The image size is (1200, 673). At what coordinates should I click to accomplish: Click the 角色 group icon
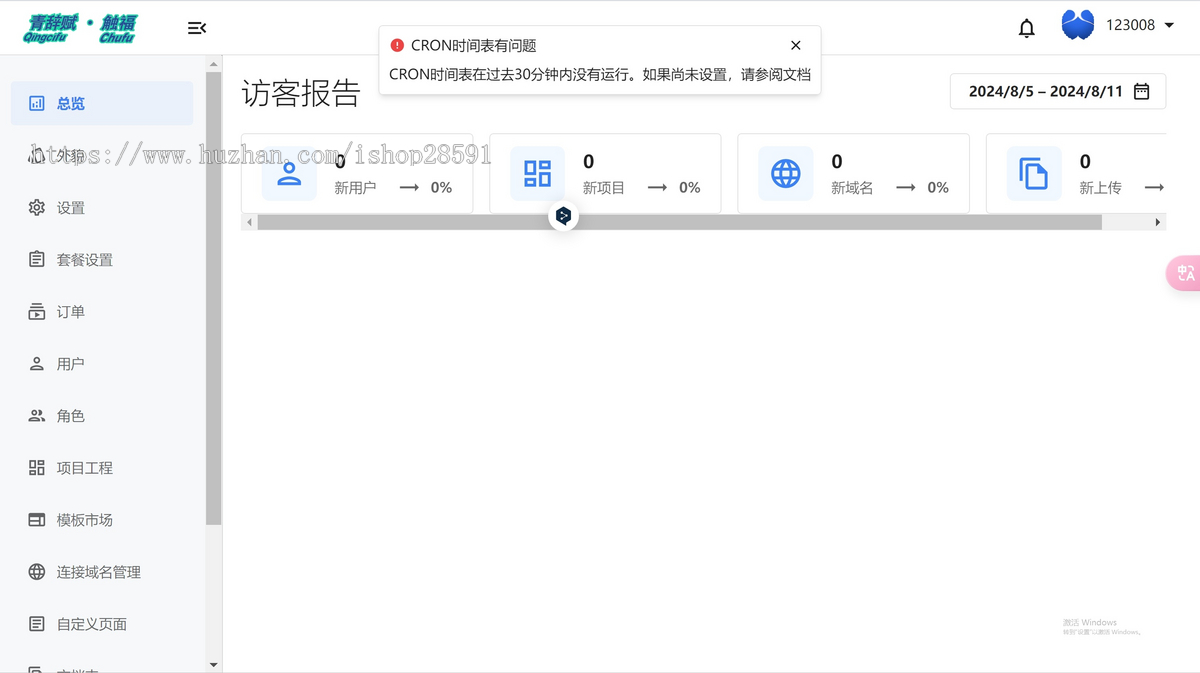[37, 415]
